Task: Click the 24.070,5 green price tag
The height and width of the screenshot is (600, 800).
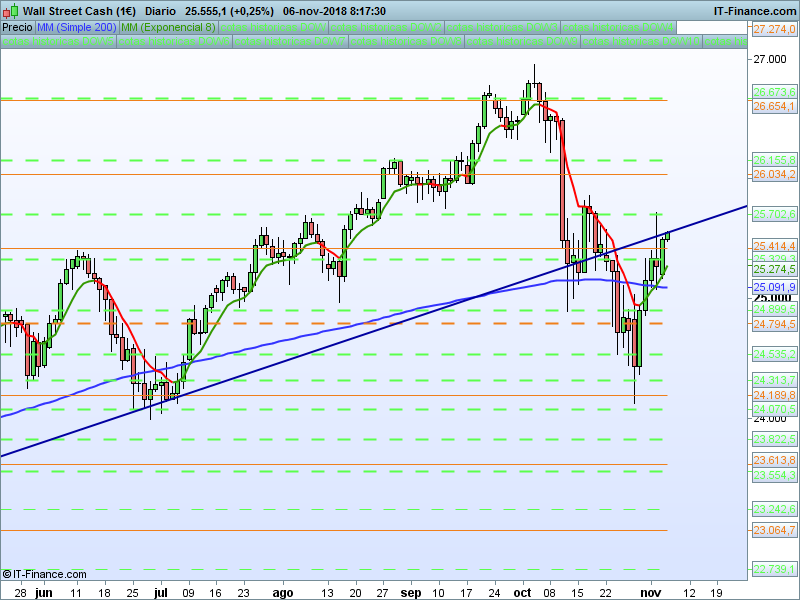Action: point(774,409)
